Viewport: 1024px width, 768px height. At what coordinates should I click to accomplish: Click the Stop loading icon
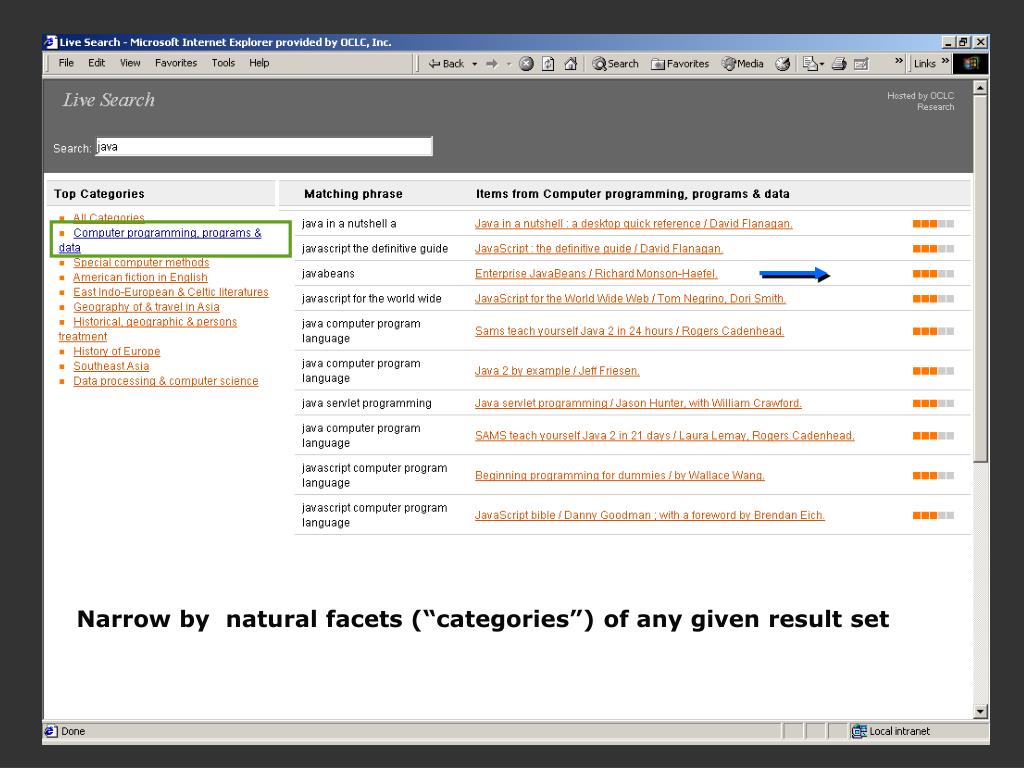526,63
